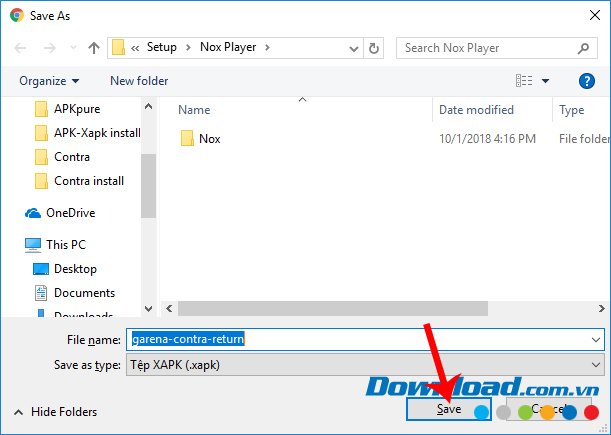
Task: Click the Documents icon in tree
Action: [41, 293]
